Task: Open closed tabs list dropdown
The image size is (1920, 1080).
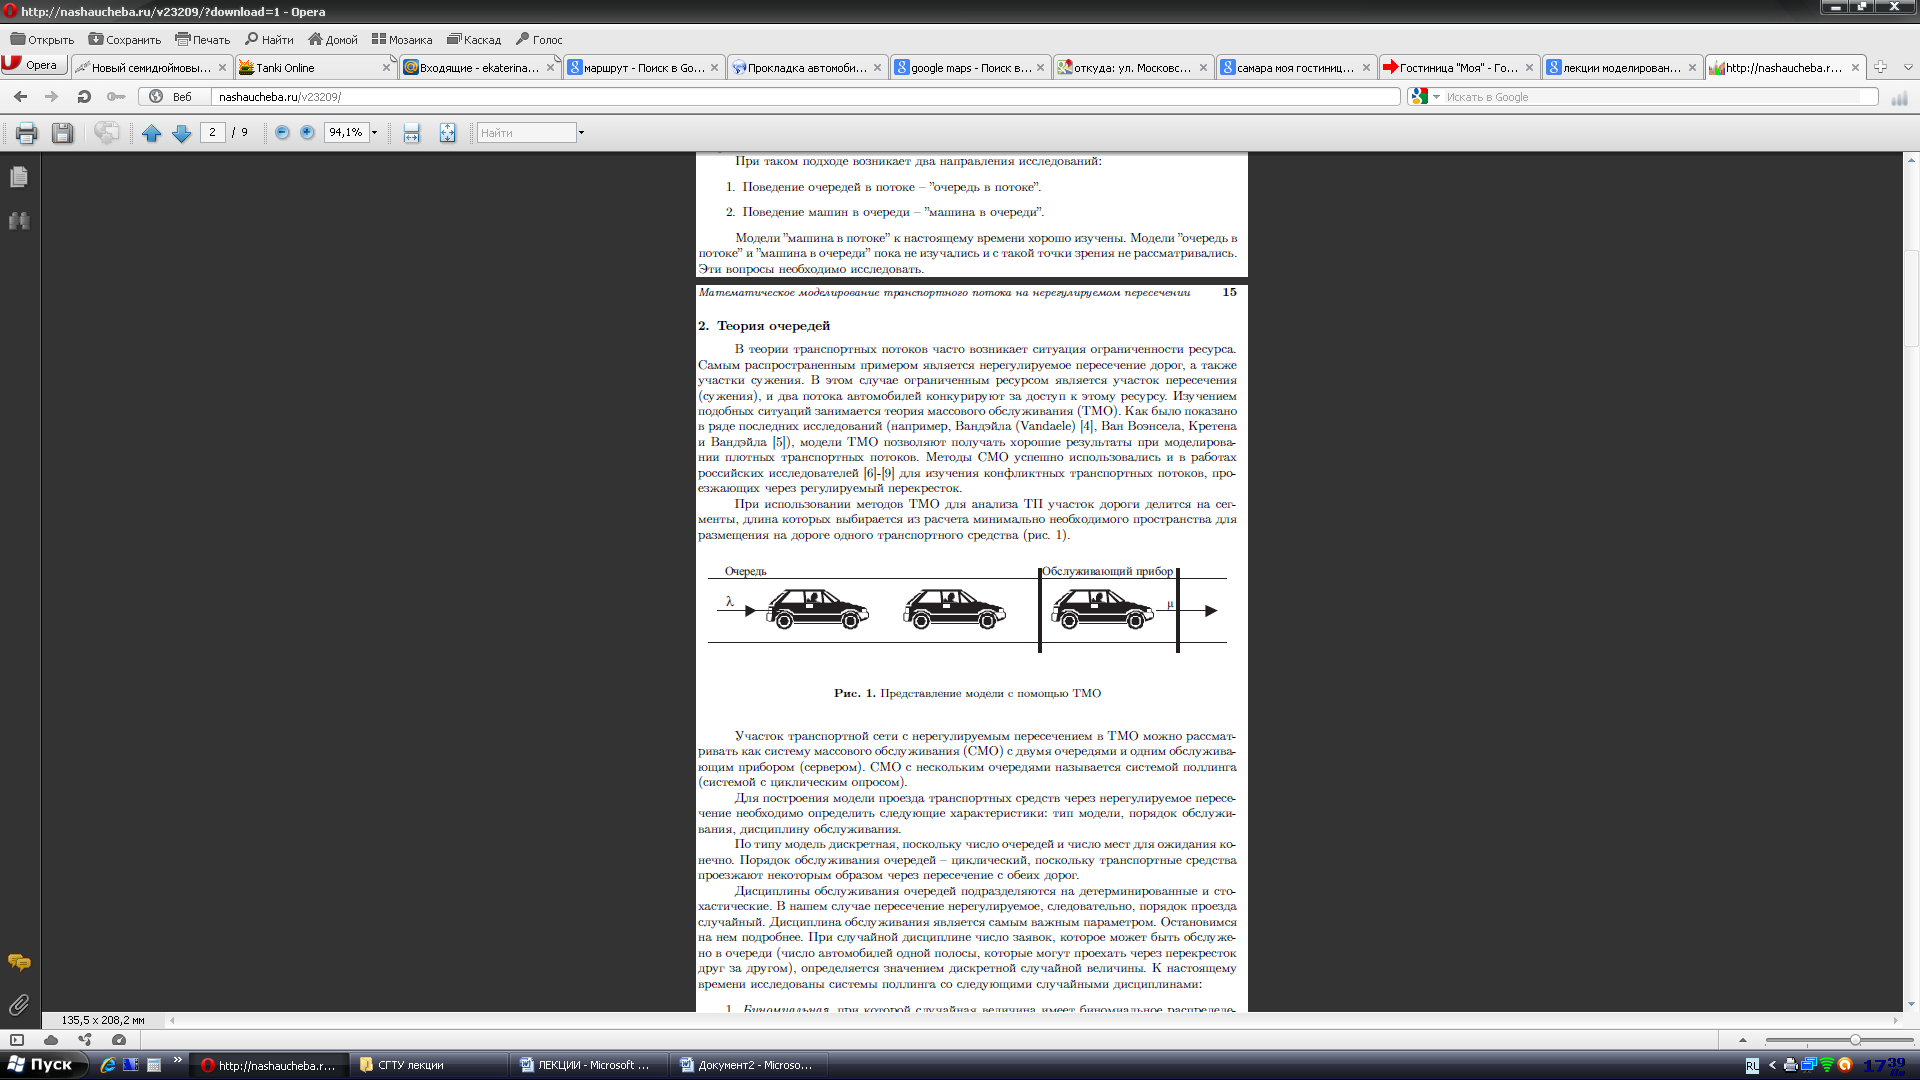Action: (x=1908, y=67)
